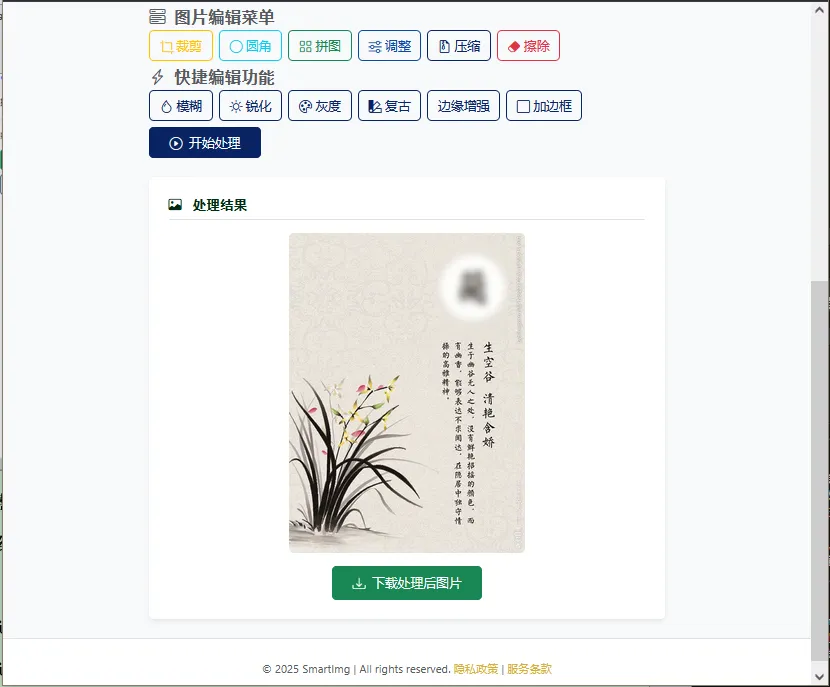
Task: Open the 服务条款 terms of service link
Action: click(529, 669)
